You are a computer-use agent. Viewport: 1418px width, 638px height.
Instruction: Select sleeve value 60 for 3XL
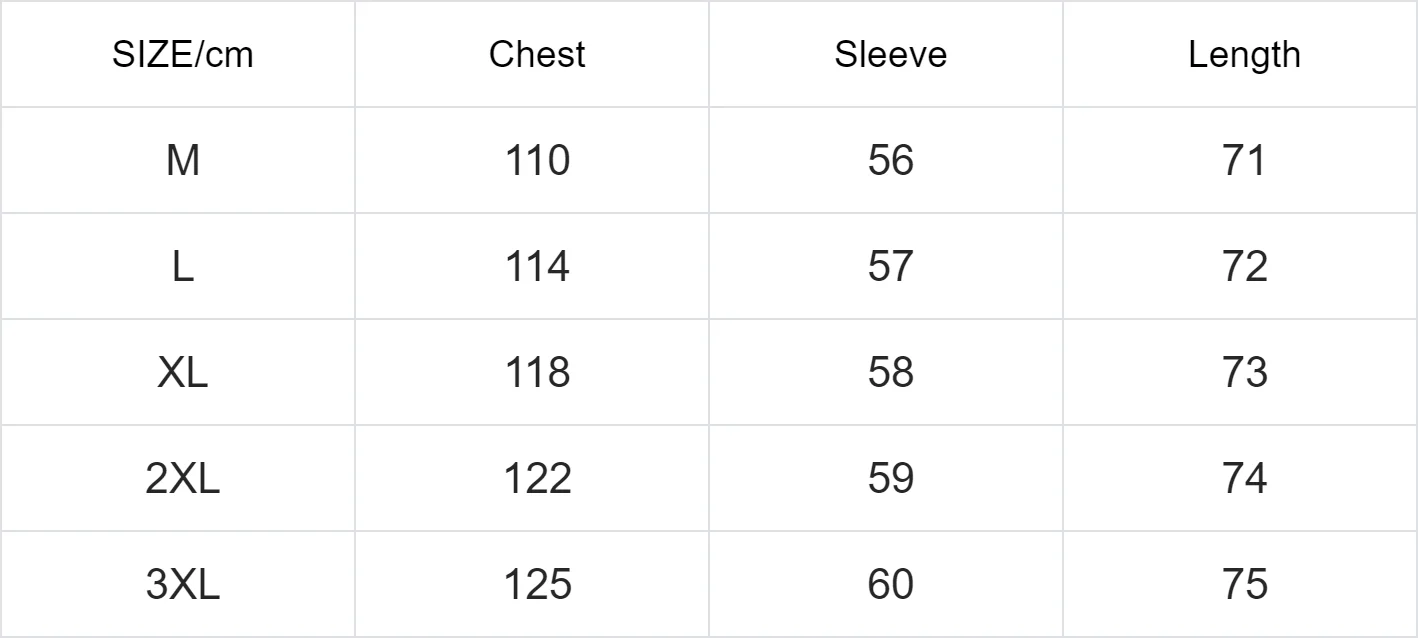[x=891, y=584]
